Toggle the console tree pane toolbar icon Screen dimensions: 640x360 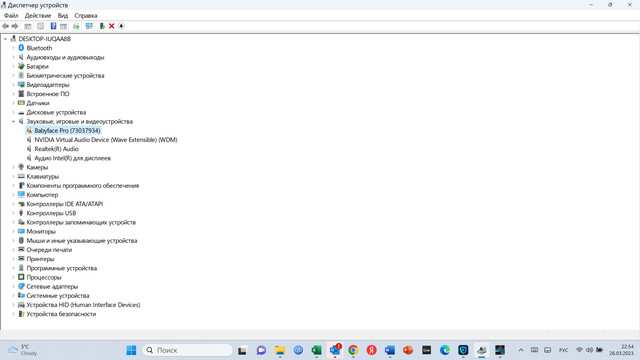tap(28, 26)
